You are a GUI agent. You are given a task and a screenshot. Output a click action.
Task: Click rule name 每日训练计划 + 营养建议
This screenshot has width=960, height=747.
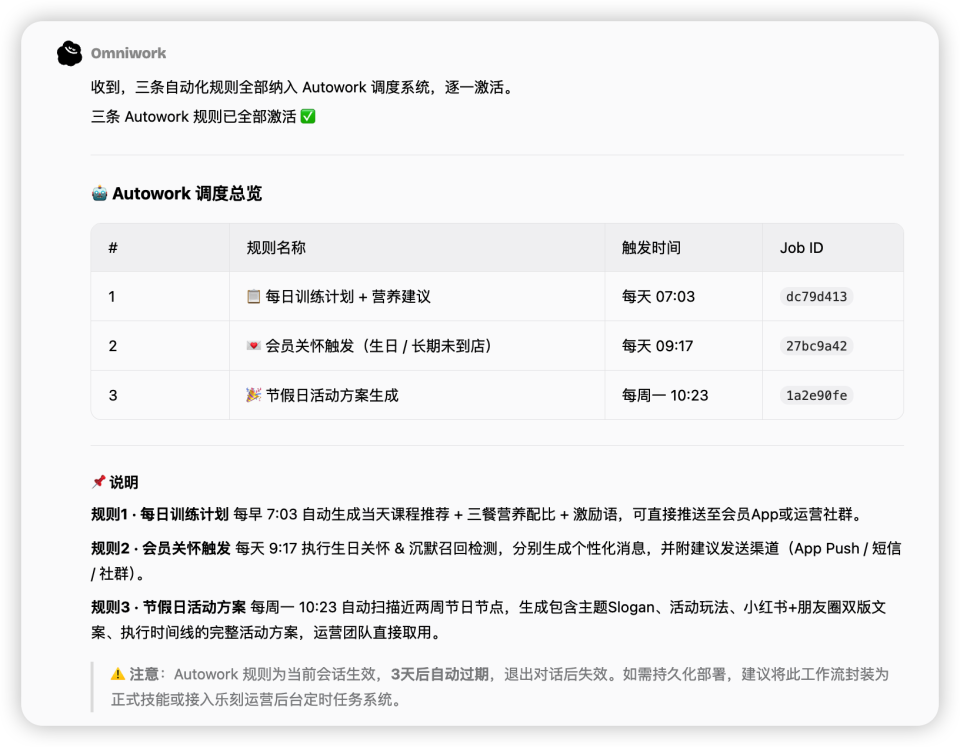(x=348, y=297)
